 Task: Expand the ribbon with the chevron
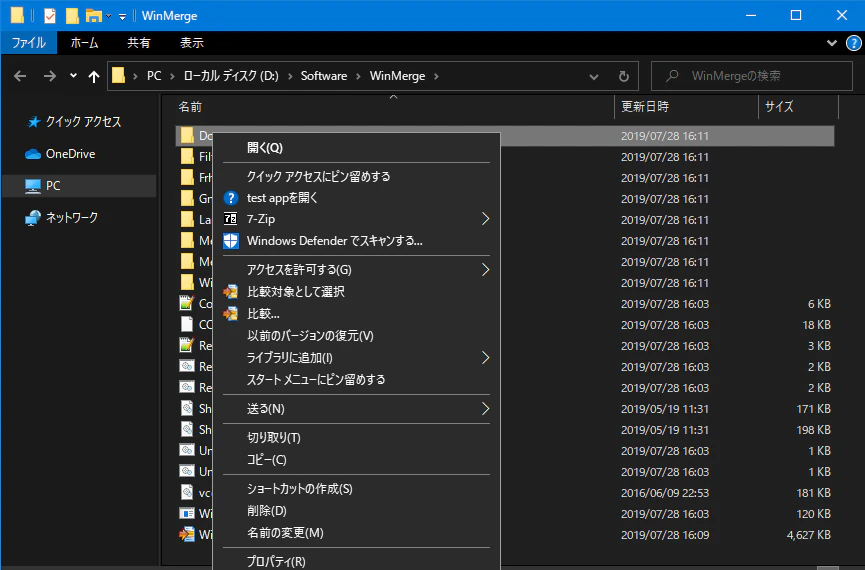tap(831, 43)
